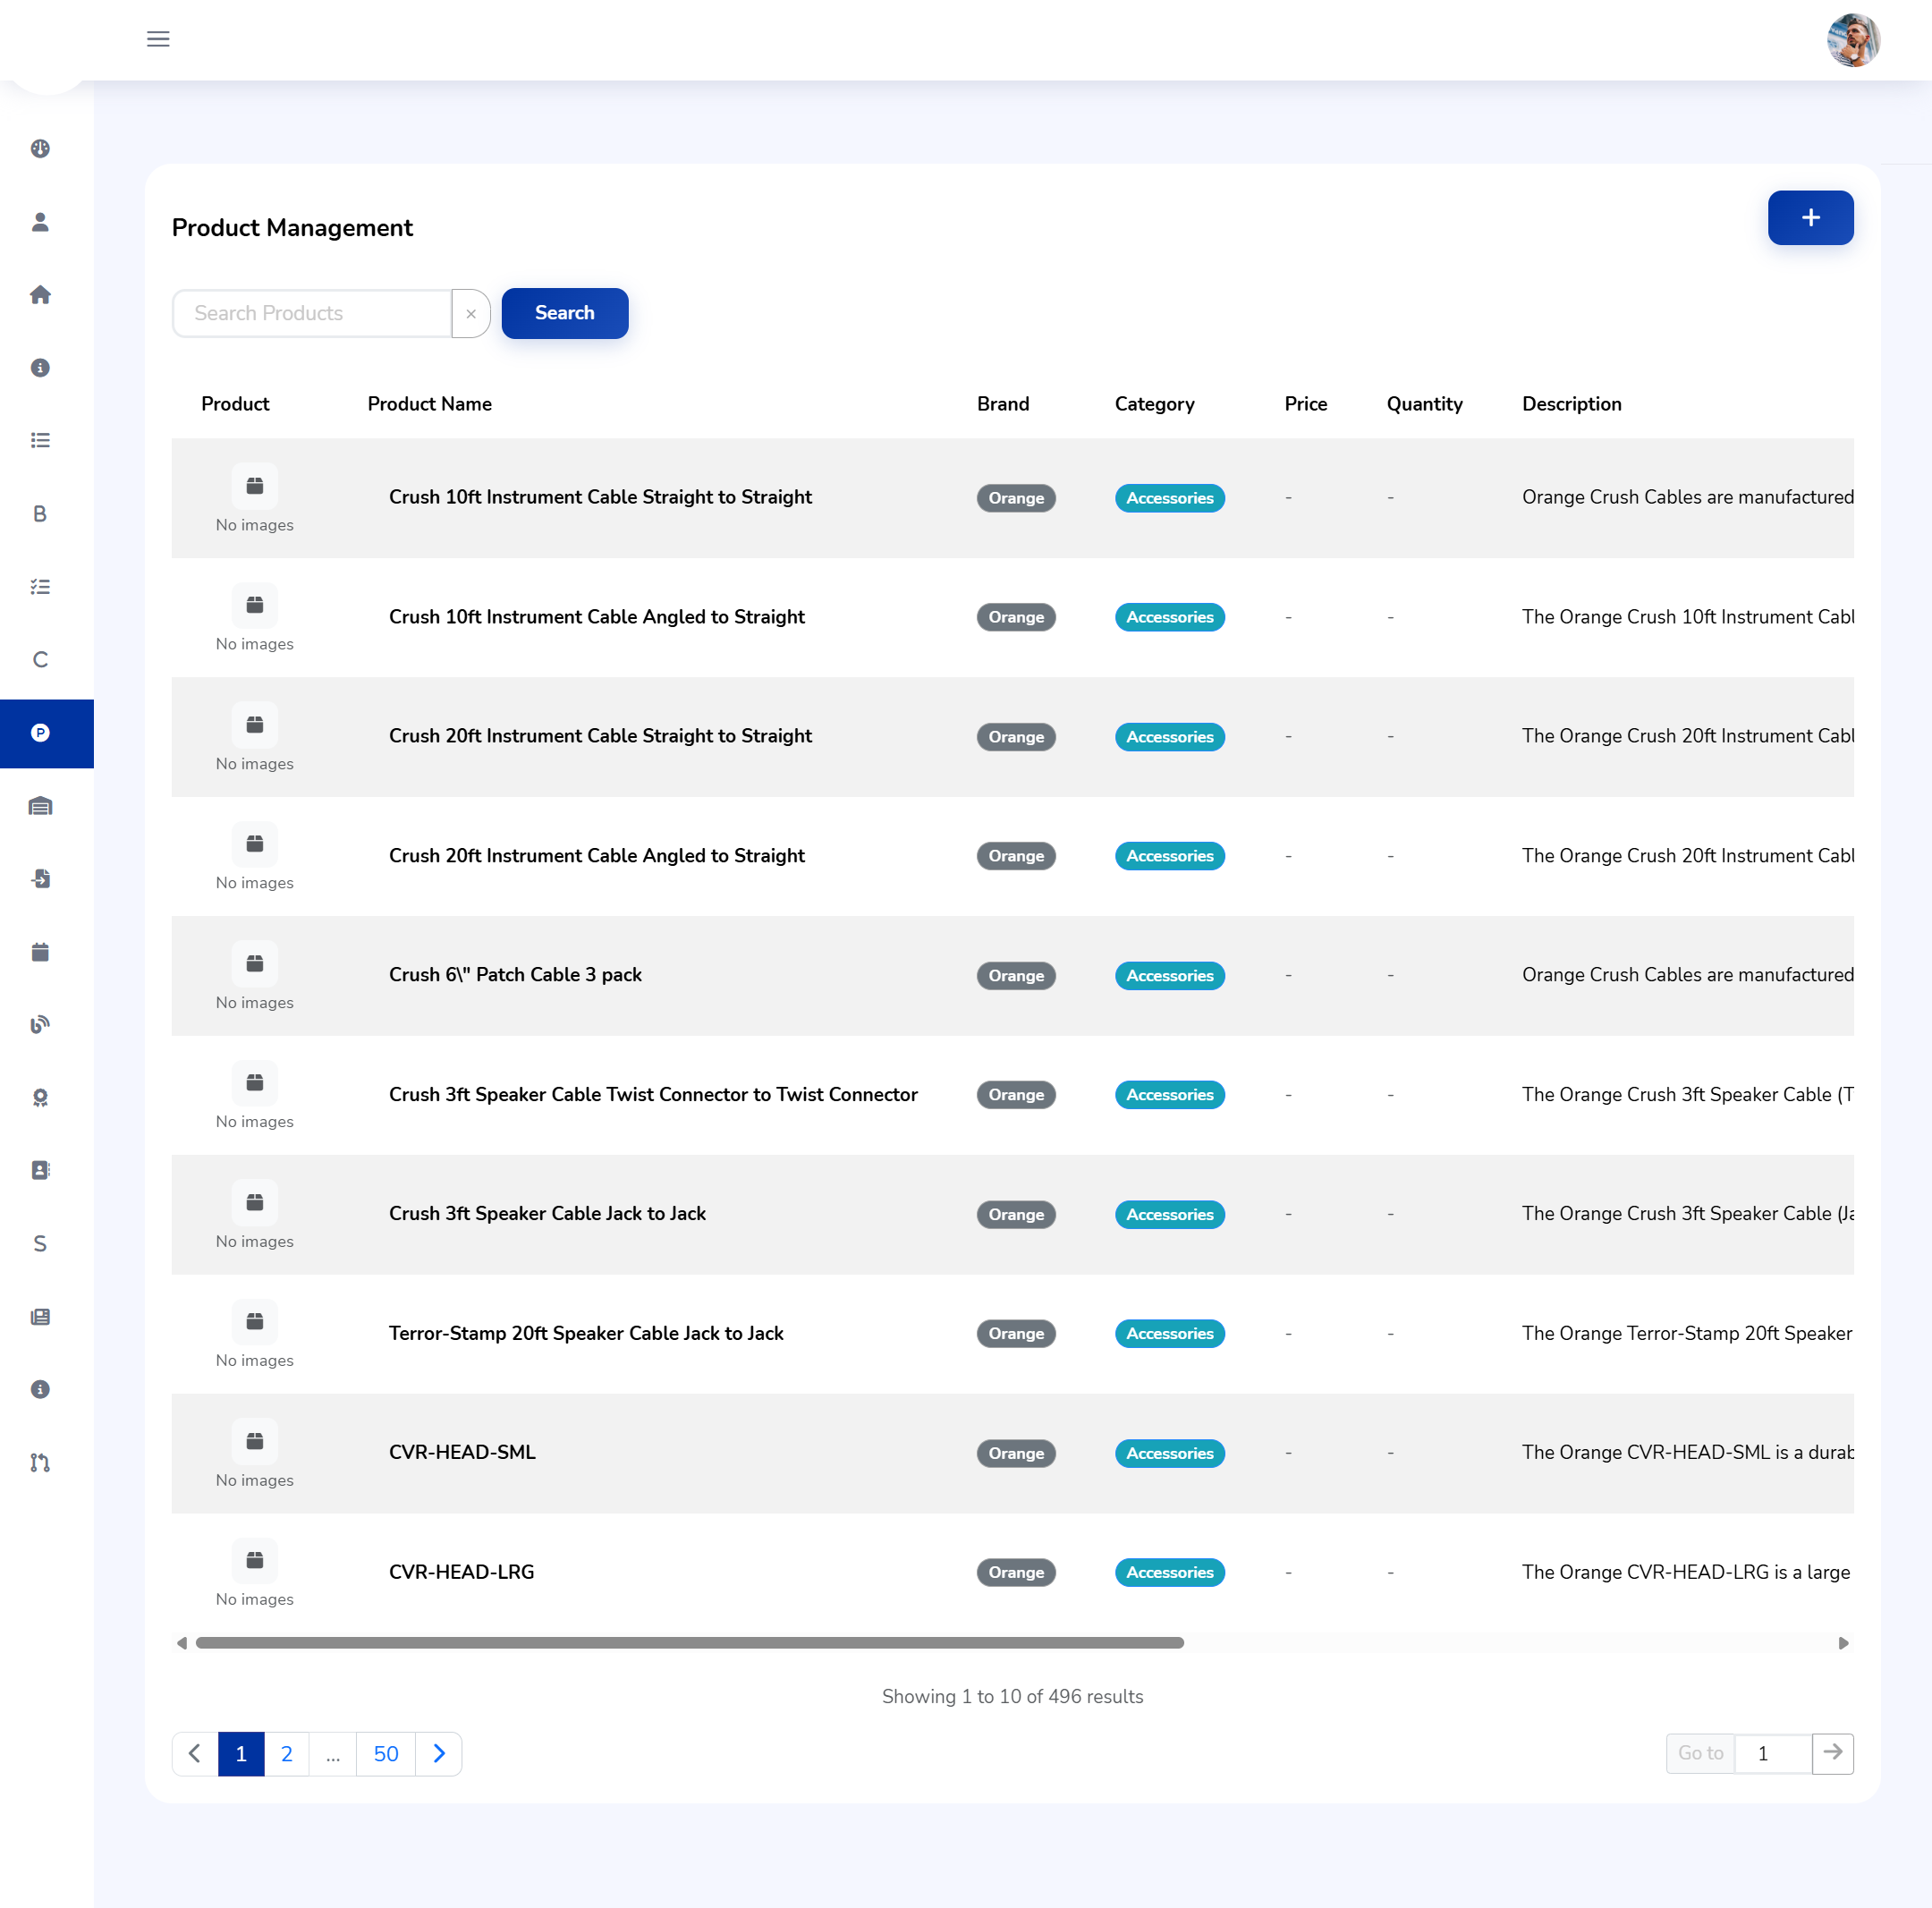
Task: Click the scrollbar left arrow
Action: coord(181,1643)
